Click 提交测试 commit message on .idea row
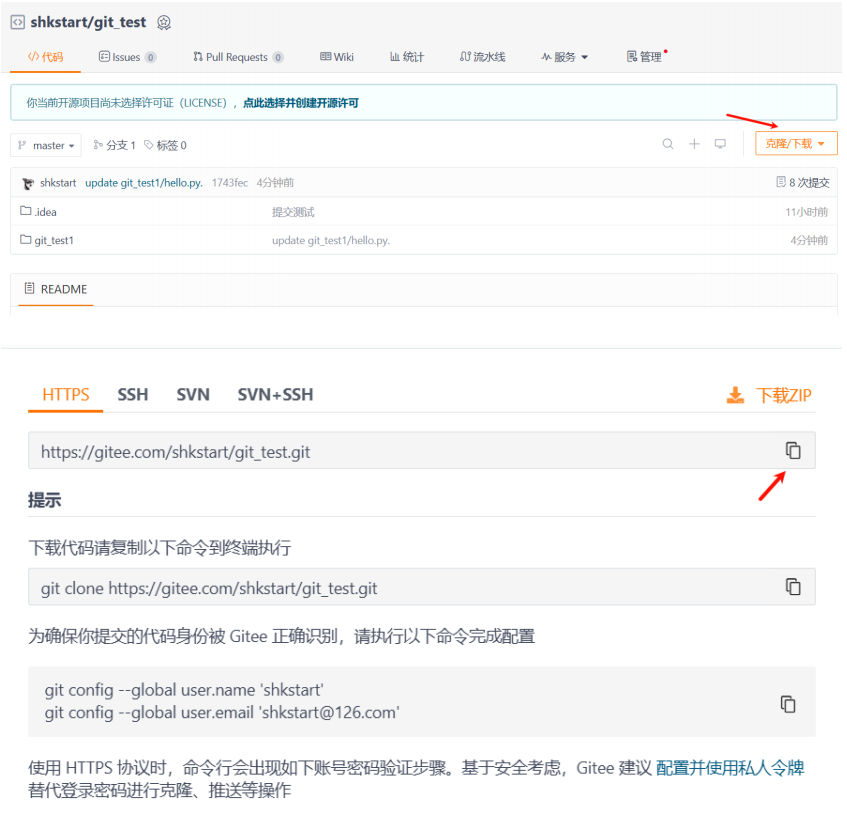This screenshot has width=847, height=817. click(x=293, y=212)
